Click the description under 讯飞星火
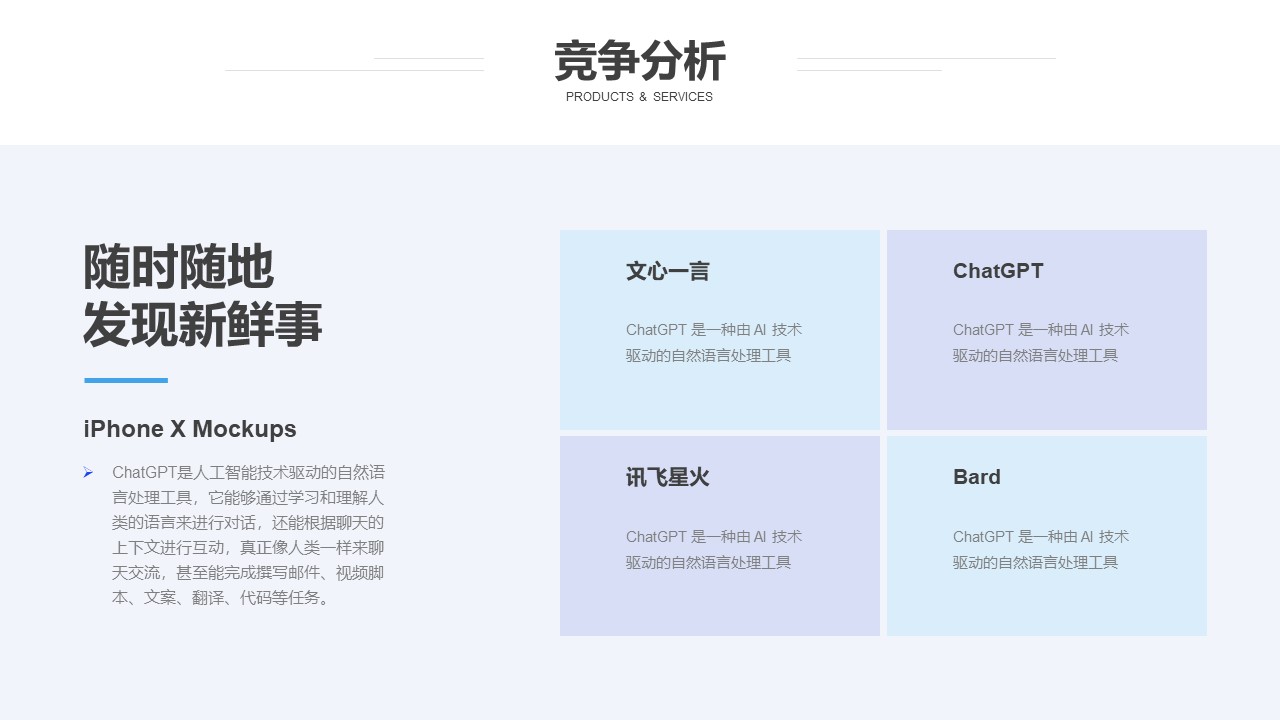Image resolution: width=1280 pixels, height=720 pixels. tap(714, 550)
